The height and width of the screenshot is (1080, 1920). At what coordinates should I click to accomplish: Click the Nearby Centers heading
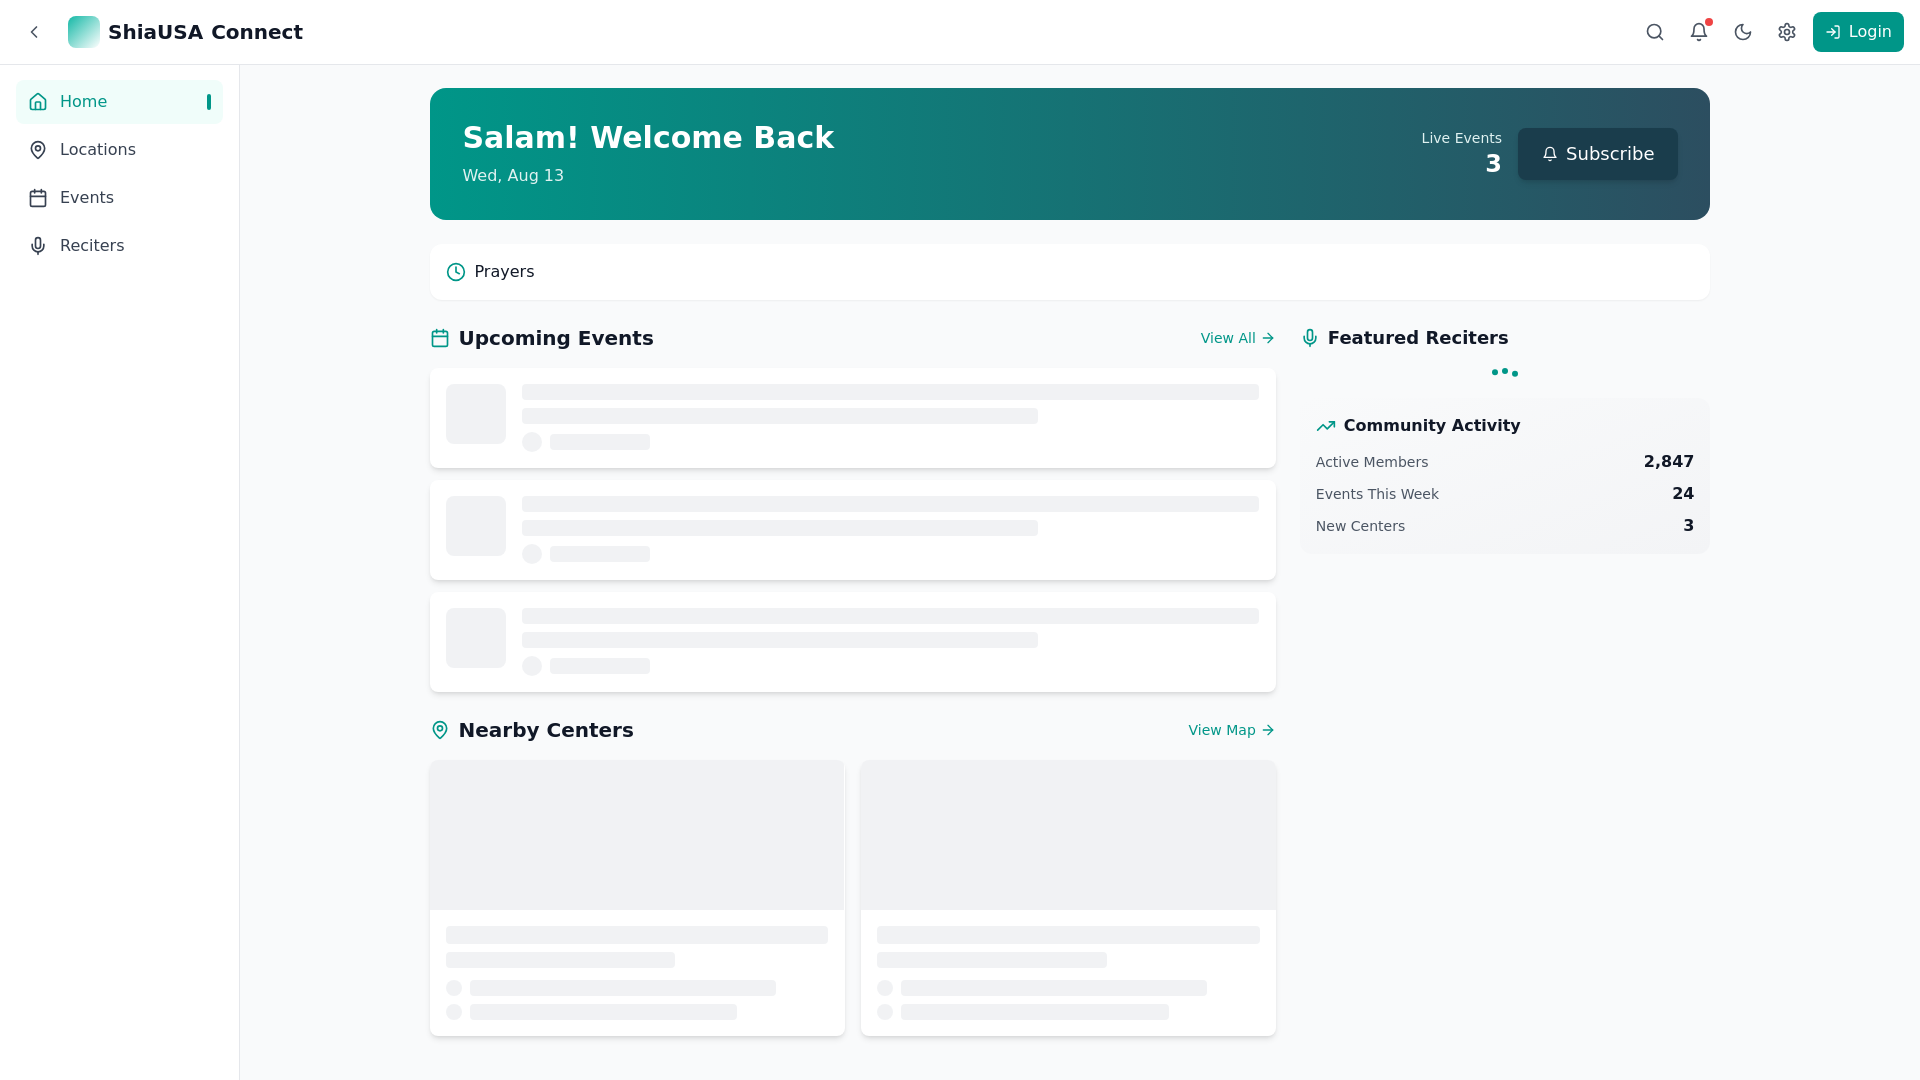click(546, 730)
